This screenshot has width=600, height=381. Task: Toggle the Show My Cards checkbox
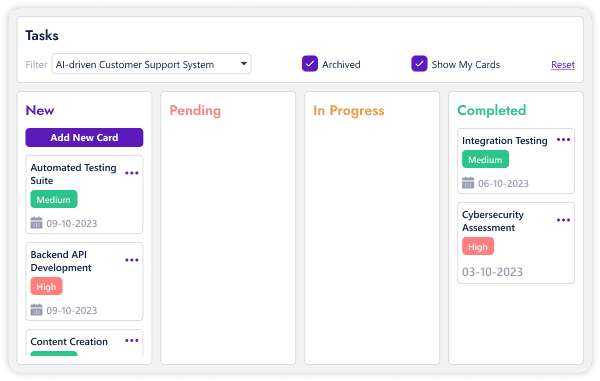[419, 64]
